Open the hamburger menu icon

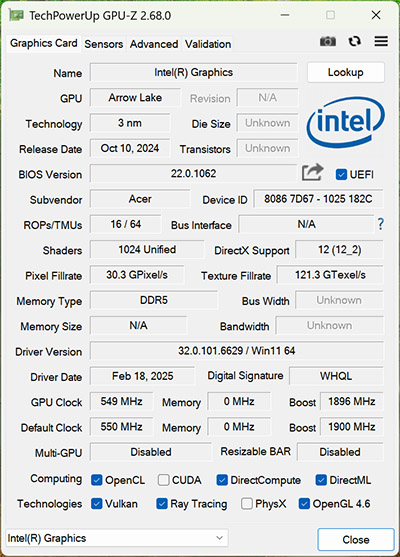381,41
